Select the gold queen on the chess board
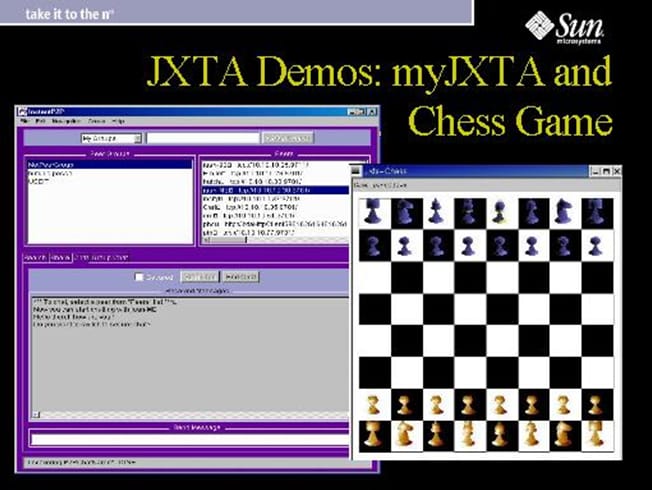 coord(468,435)
